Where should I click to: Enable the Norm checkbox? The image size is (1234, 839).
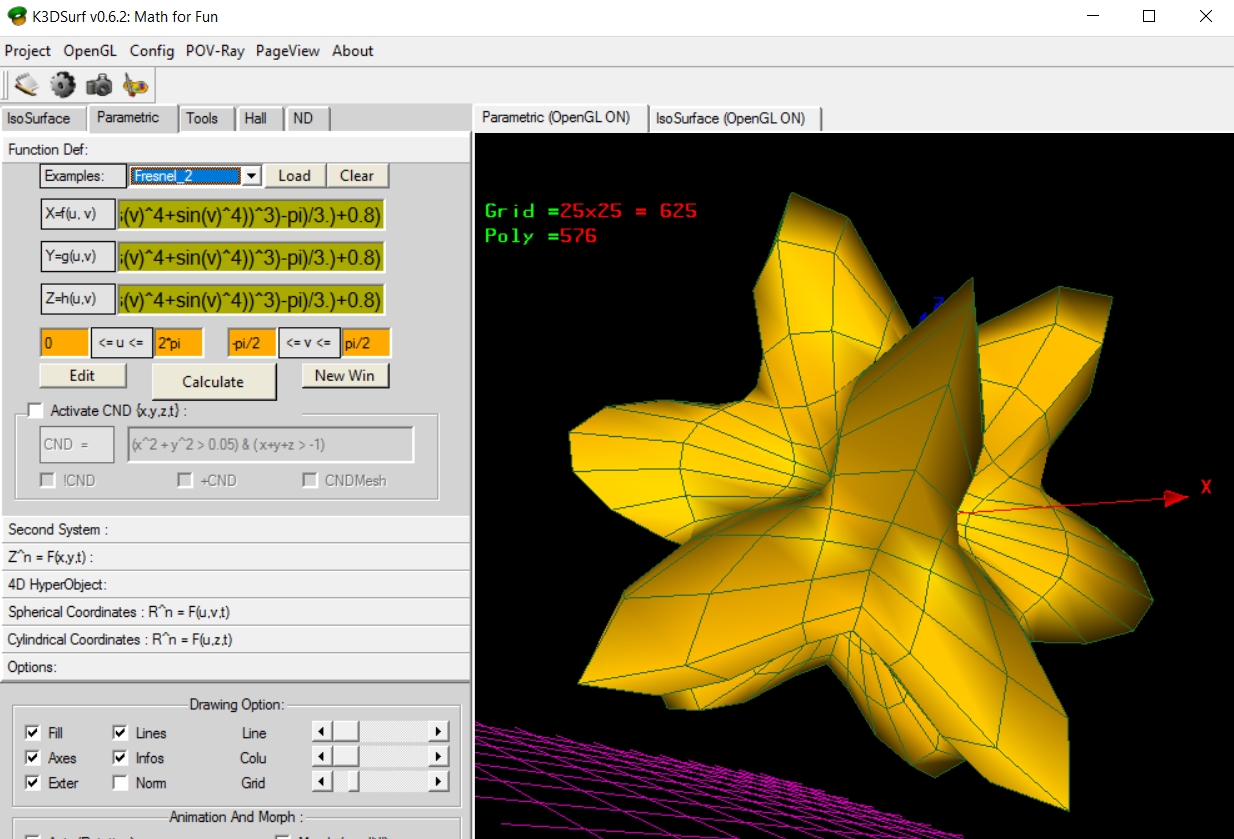tap(120, 783)
